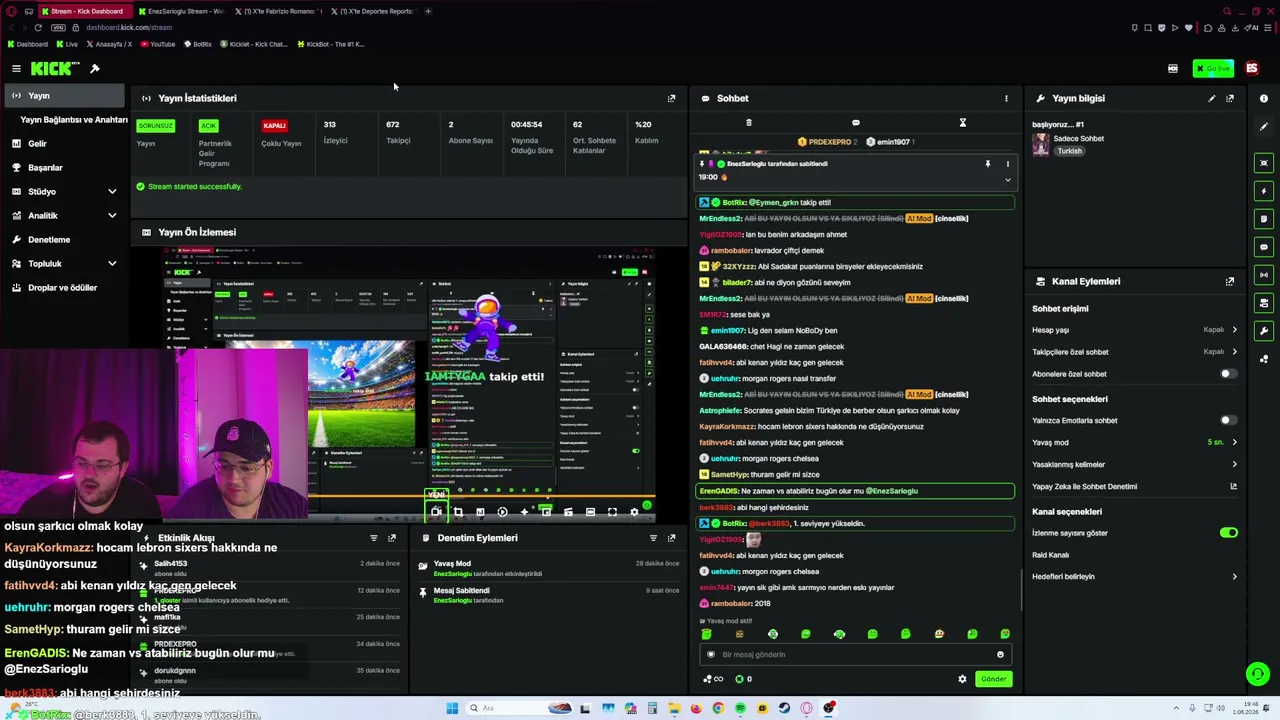
Task: Open the Windows Start button on taskbar
Action: (452, 708)
